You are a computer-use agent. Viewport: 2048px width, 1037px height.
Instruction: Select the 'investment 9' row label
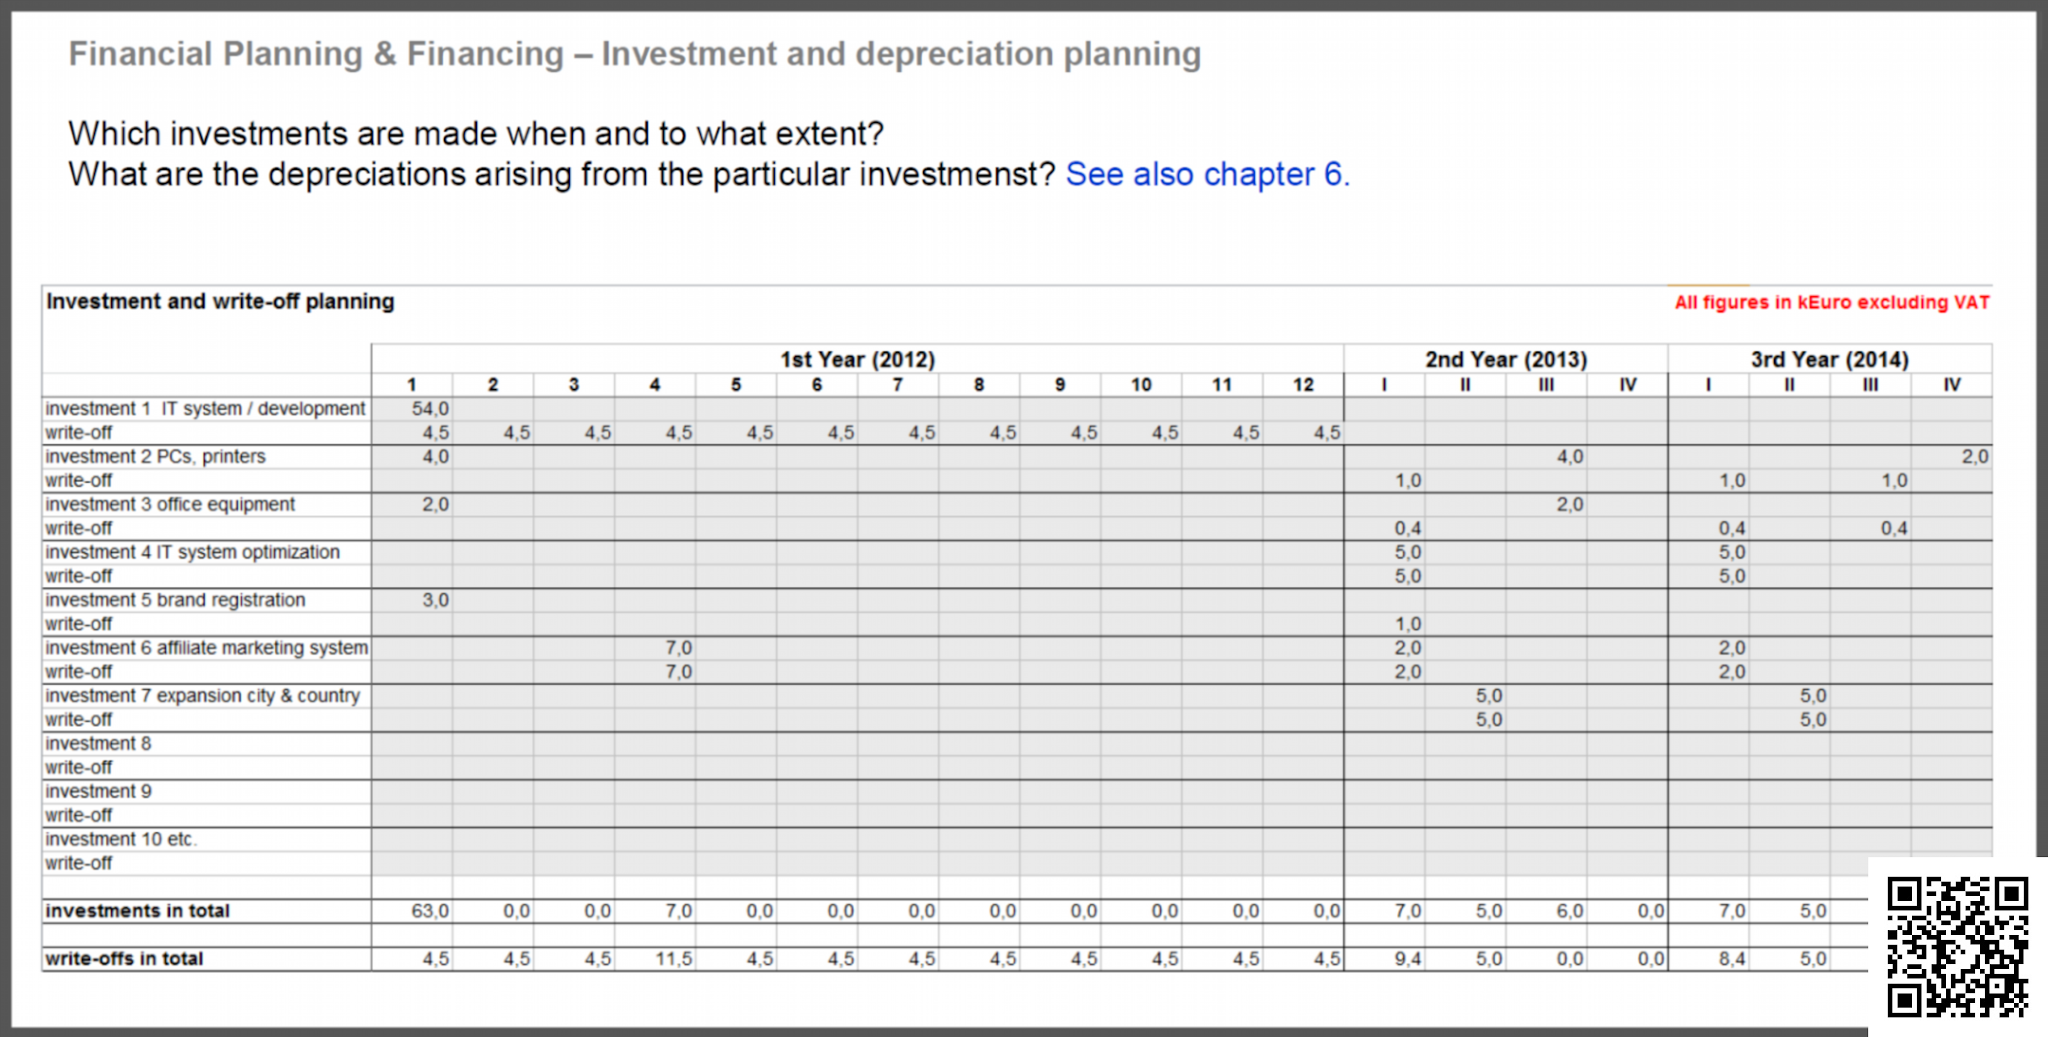coord(98,792)
